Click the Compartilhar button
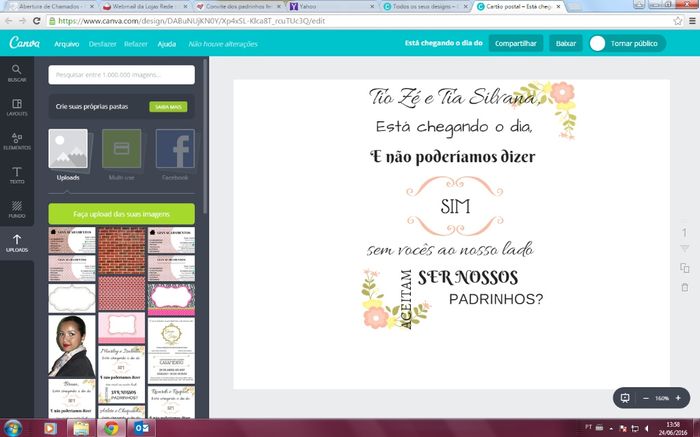 (x=516, y=43)
